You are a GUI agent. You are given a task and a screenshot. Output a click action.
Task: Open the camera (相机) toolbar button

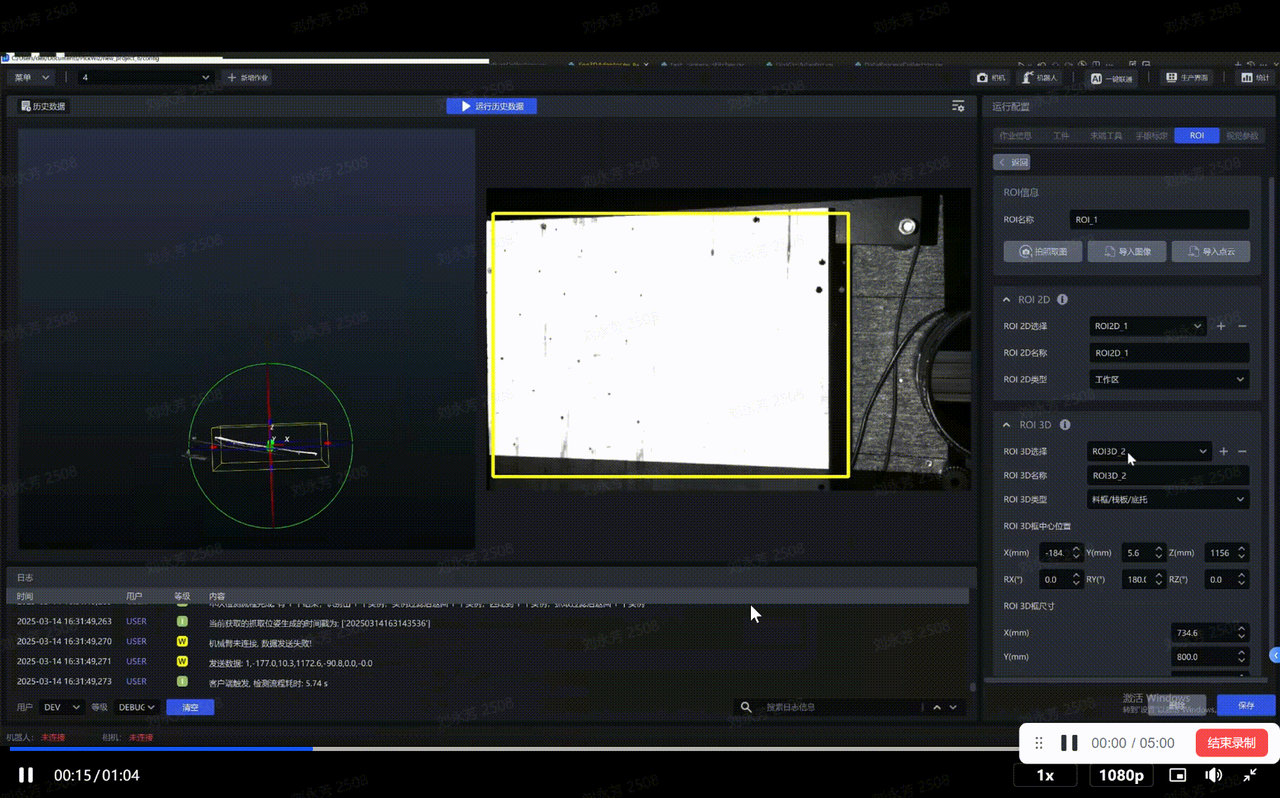point(991,77)
